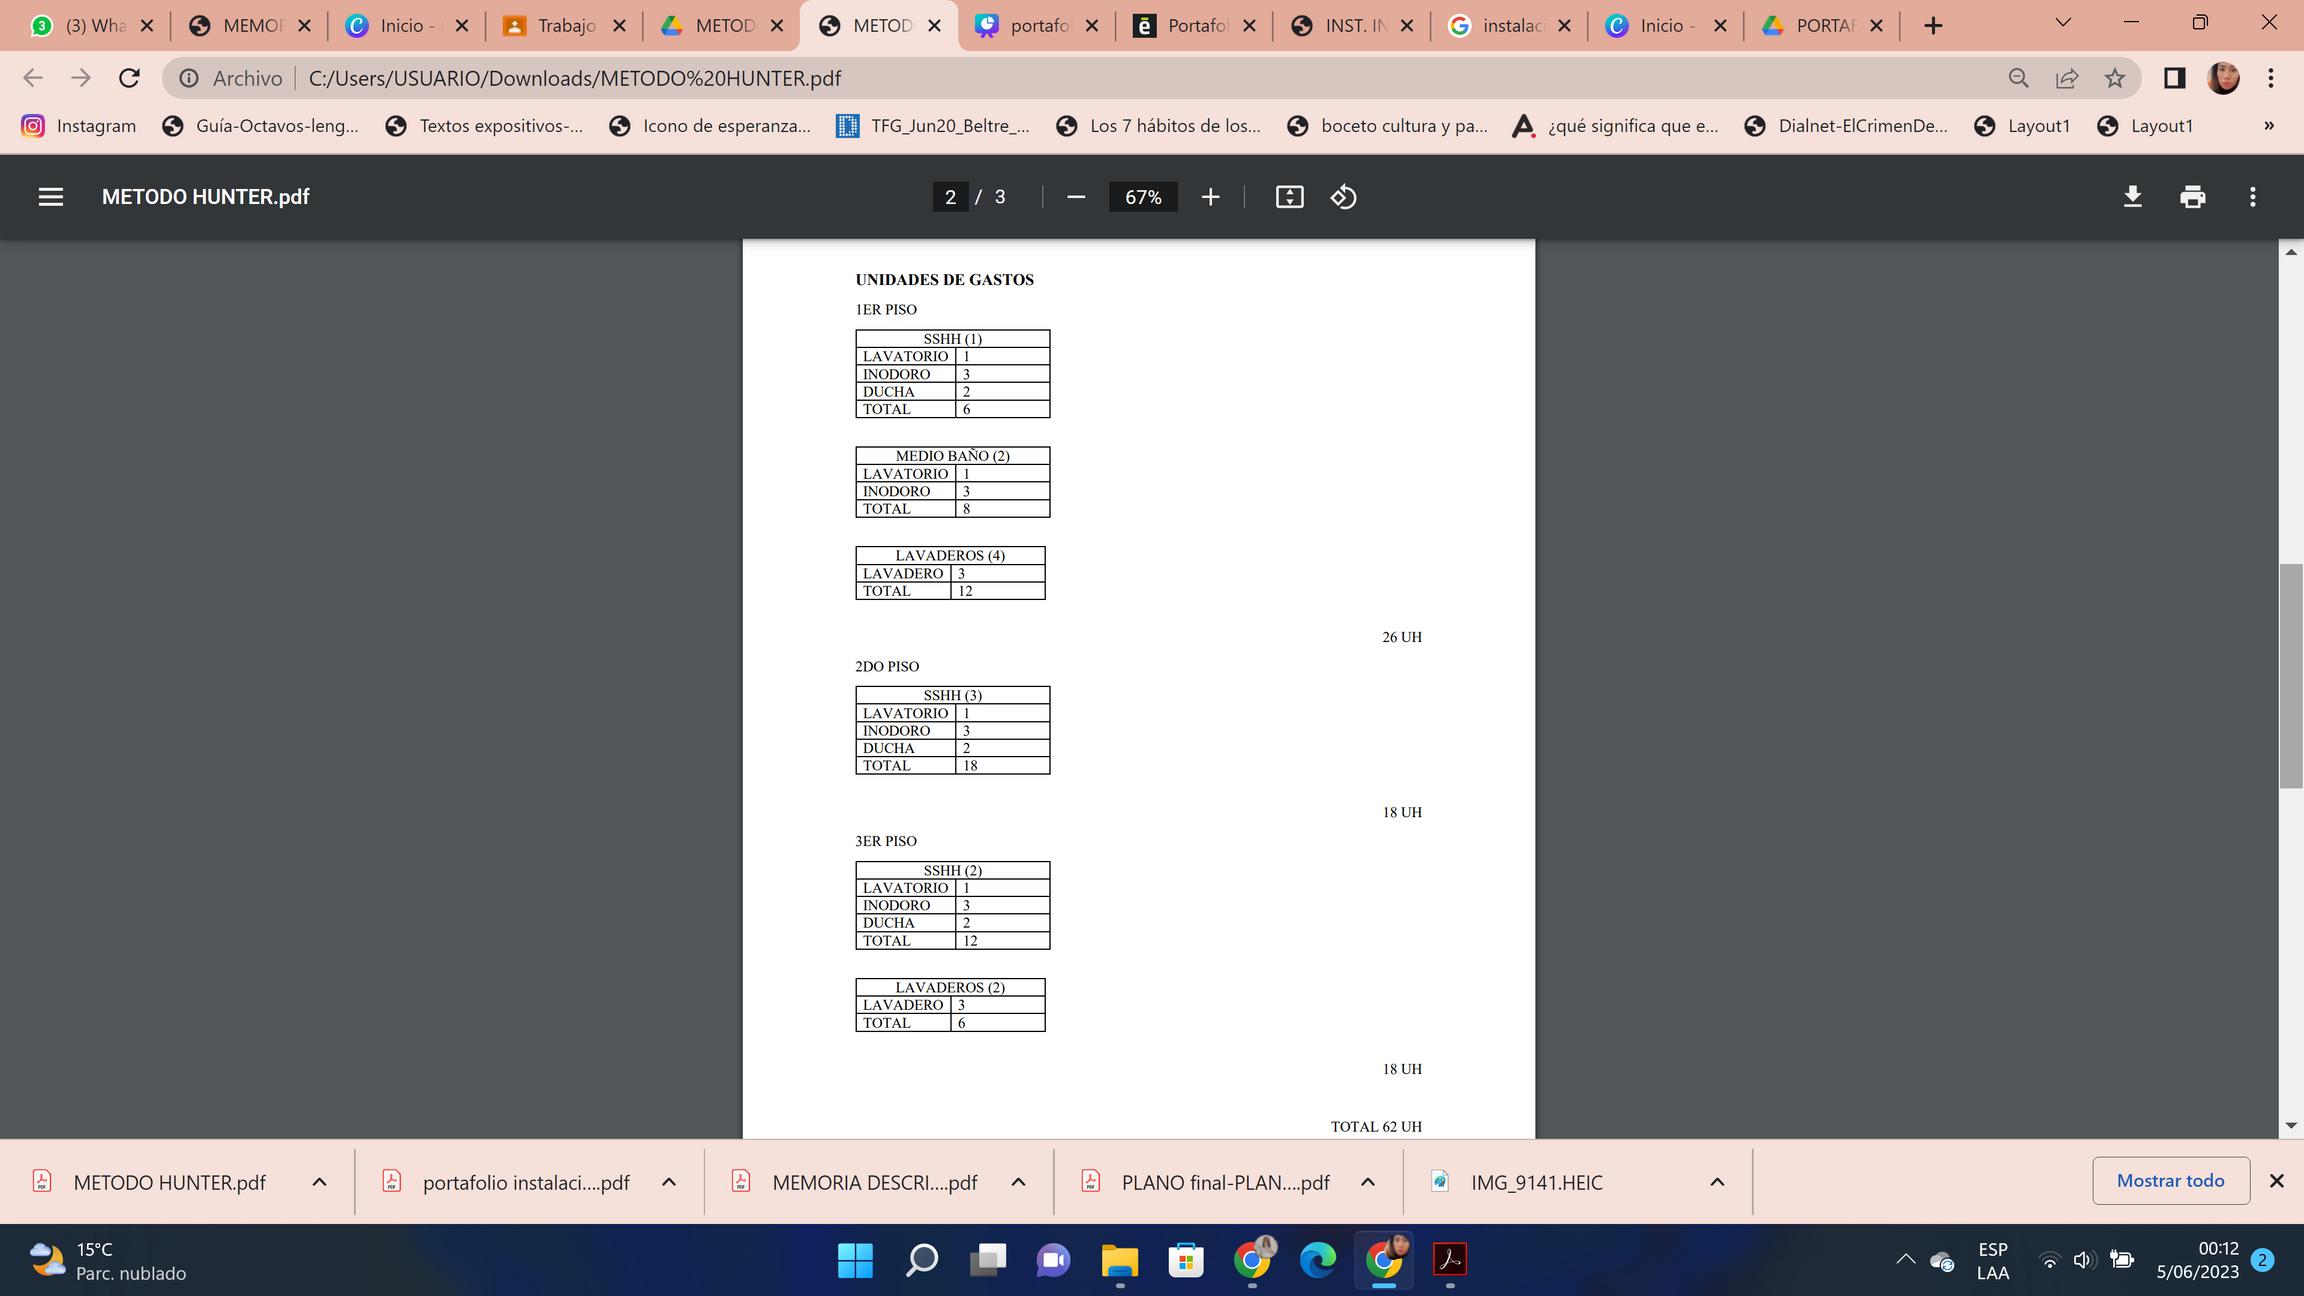The height and width of the screenshot is (1296, 2304).
Task: Open the Instagram bookmark
Action: pyautogui.click(x=80, y=126)
